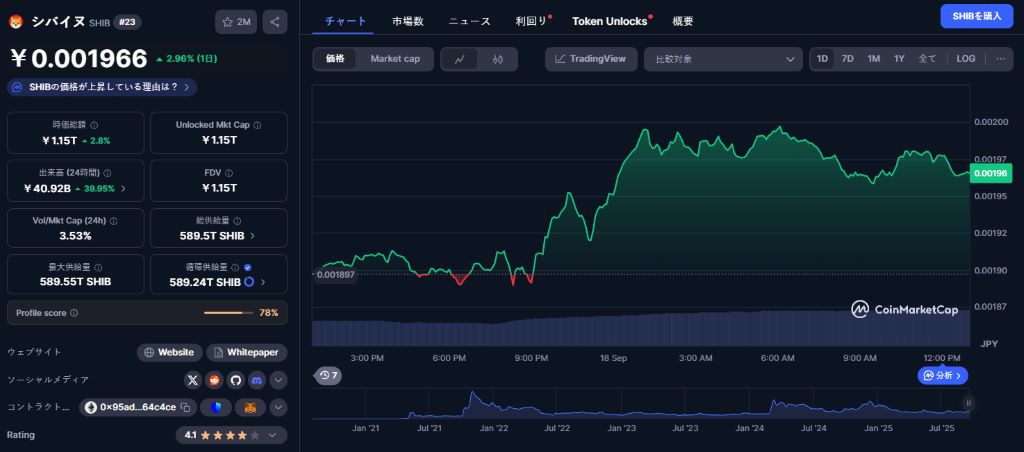
Task: Open the Whitepaper link
Action: point(247,352)
